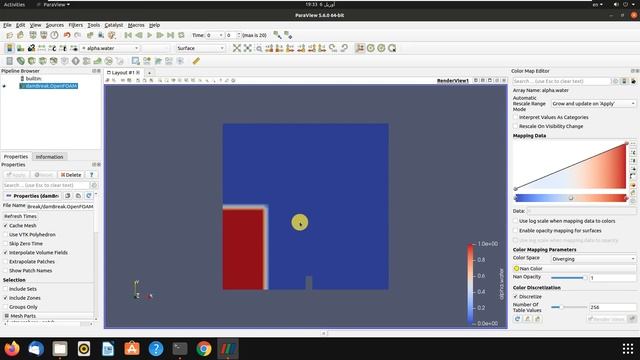The height and width of the screenshot is (360, 640).
Task: Click the Color Map Editor search field
Action: tap(561, 81)
